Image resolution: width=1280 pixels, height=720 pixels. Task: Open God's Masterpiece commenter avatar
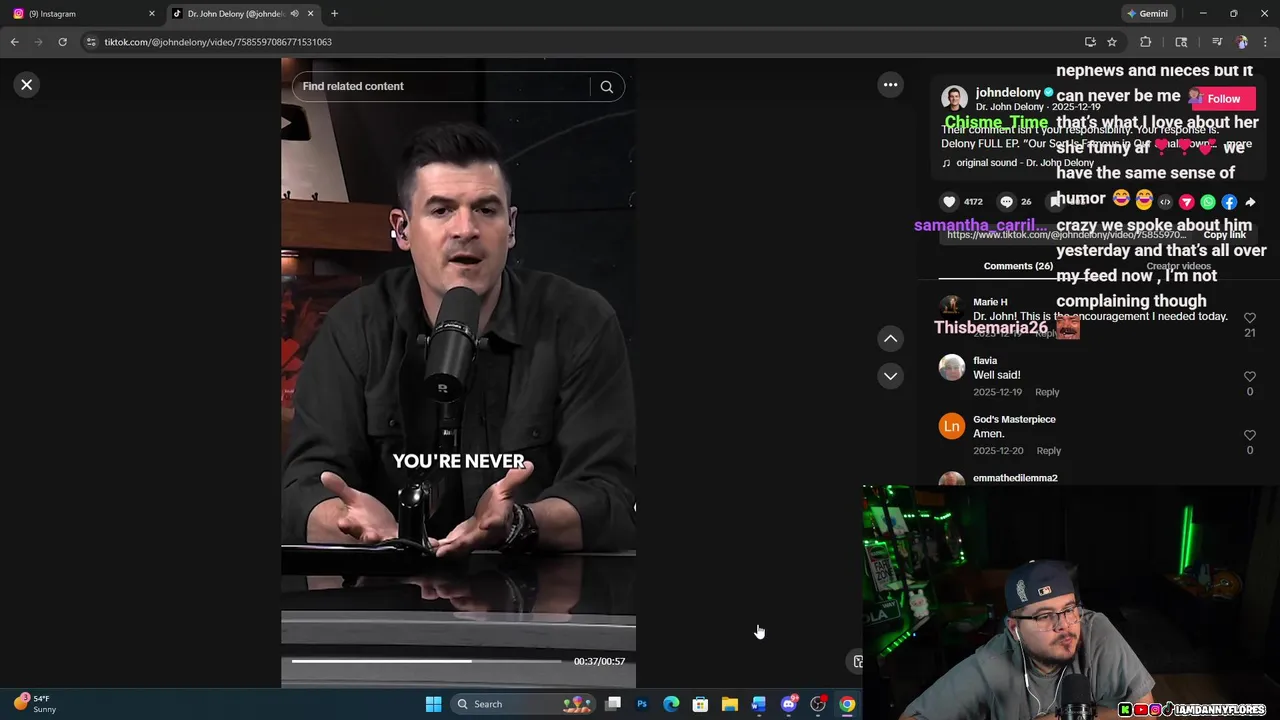pyautogui.click(x=952, y=426)
